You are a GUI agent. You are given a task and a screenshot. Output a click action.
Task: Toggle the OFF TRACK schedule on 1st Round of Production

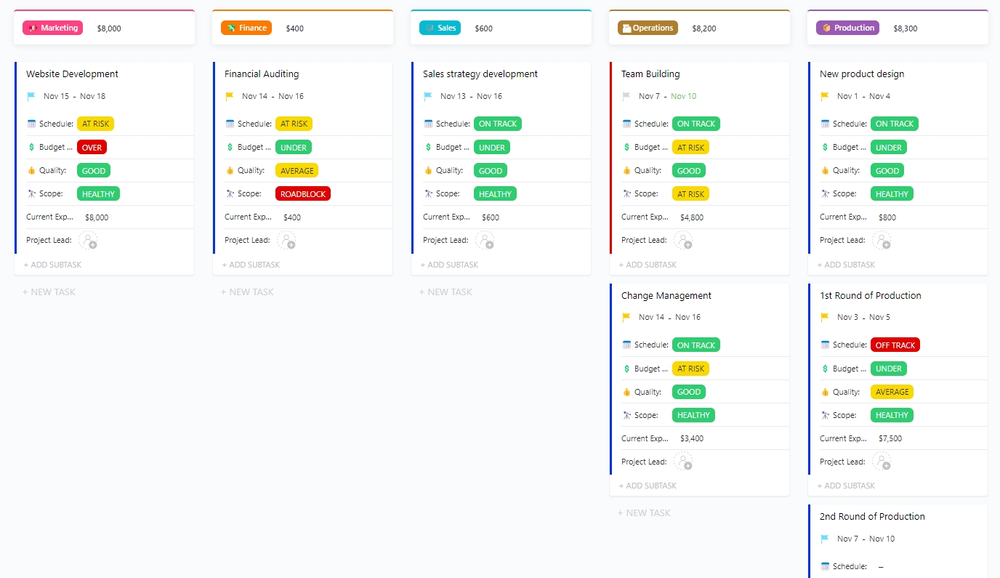(x=895, y=344)
